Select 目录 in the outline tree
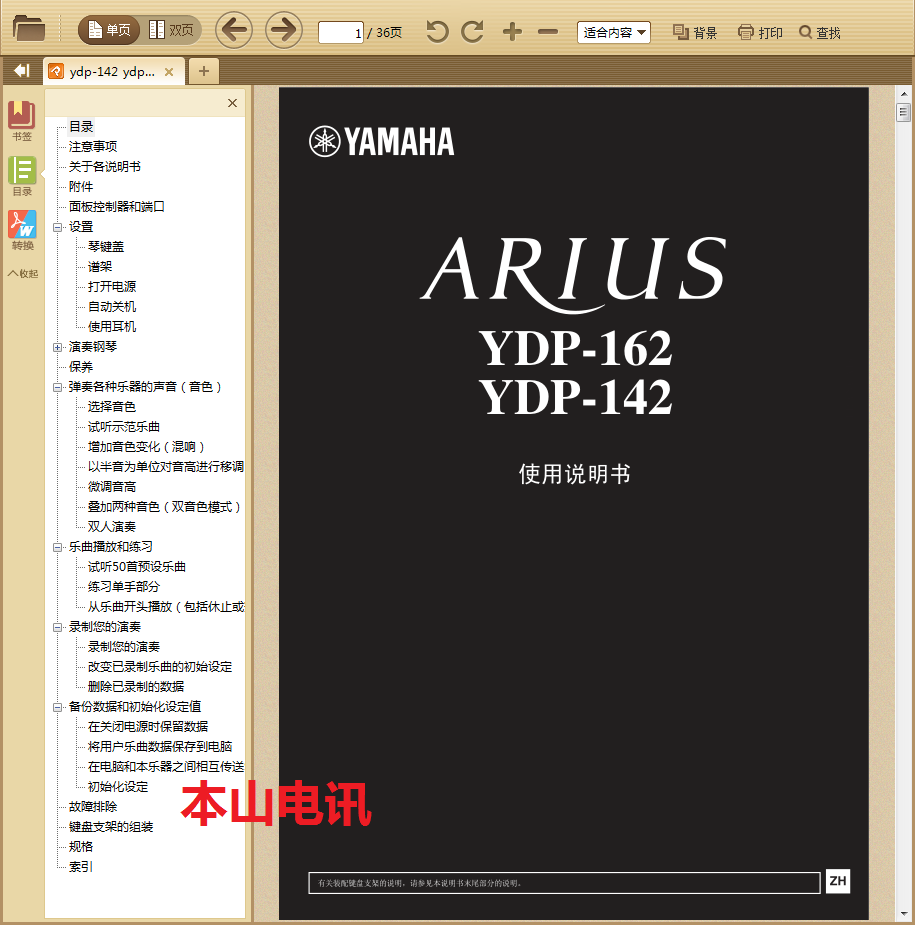 [x=81, y=127]
